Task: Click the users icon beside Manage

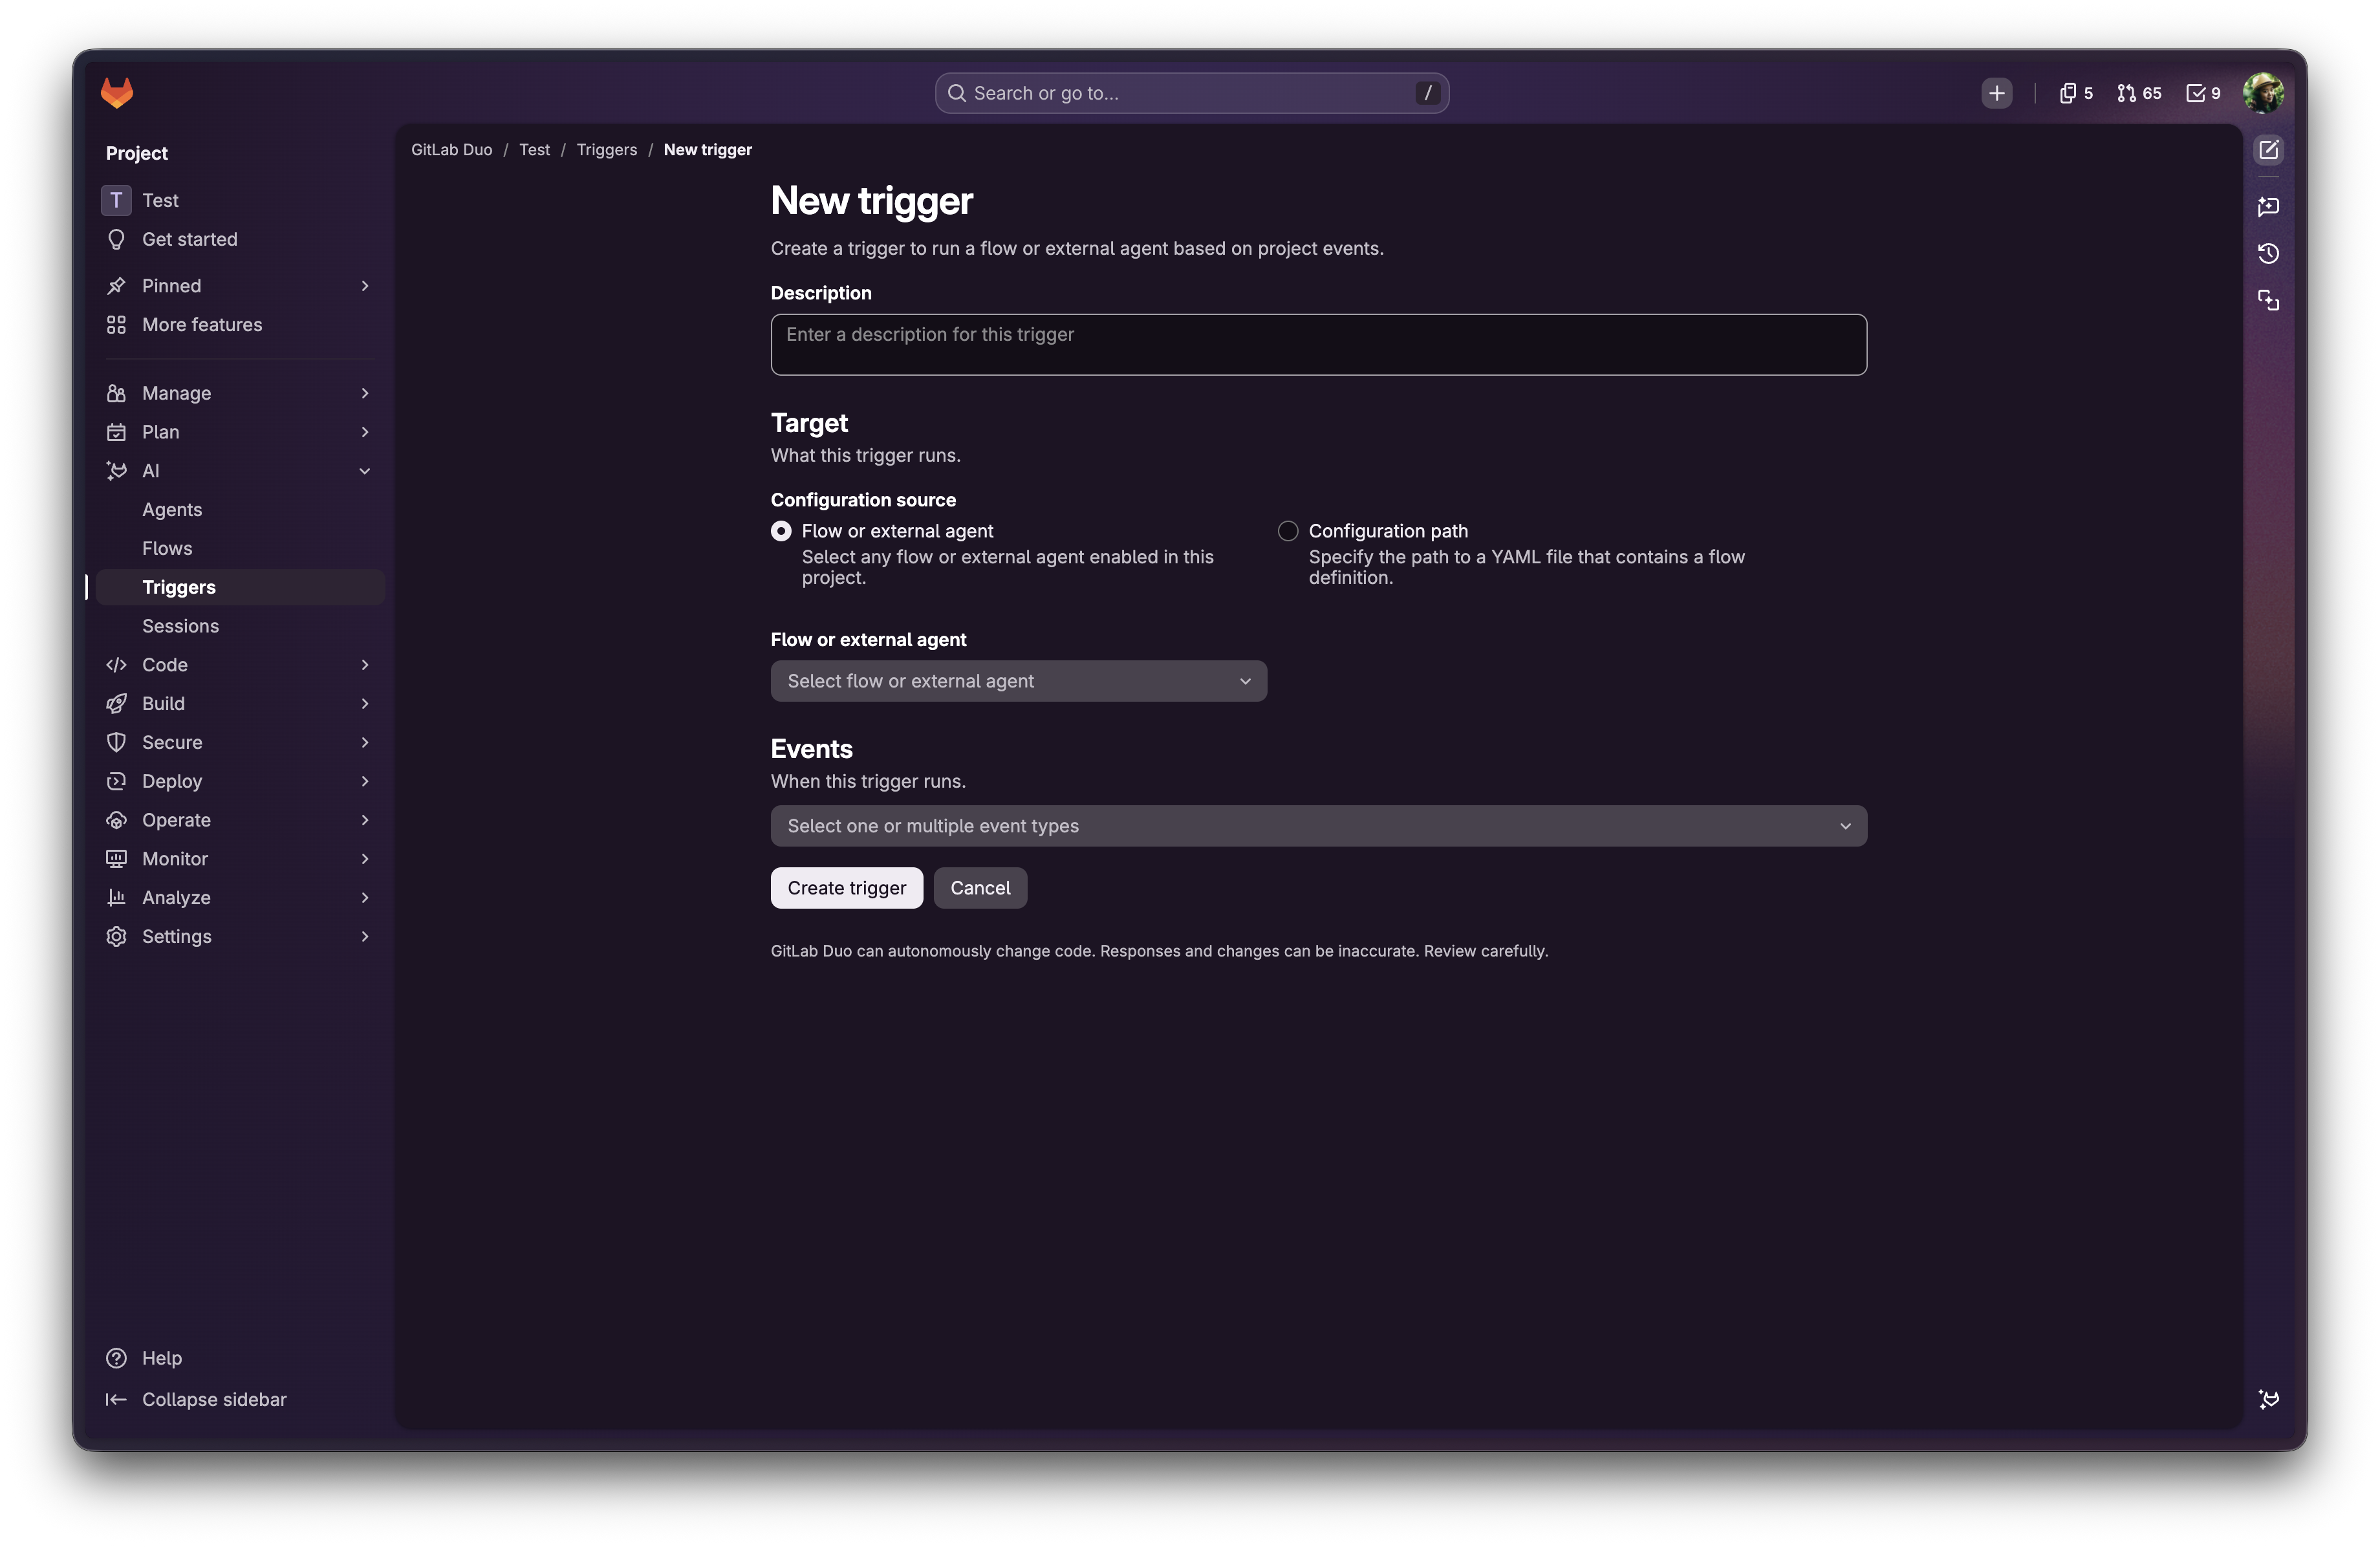Action: [116, 393]
